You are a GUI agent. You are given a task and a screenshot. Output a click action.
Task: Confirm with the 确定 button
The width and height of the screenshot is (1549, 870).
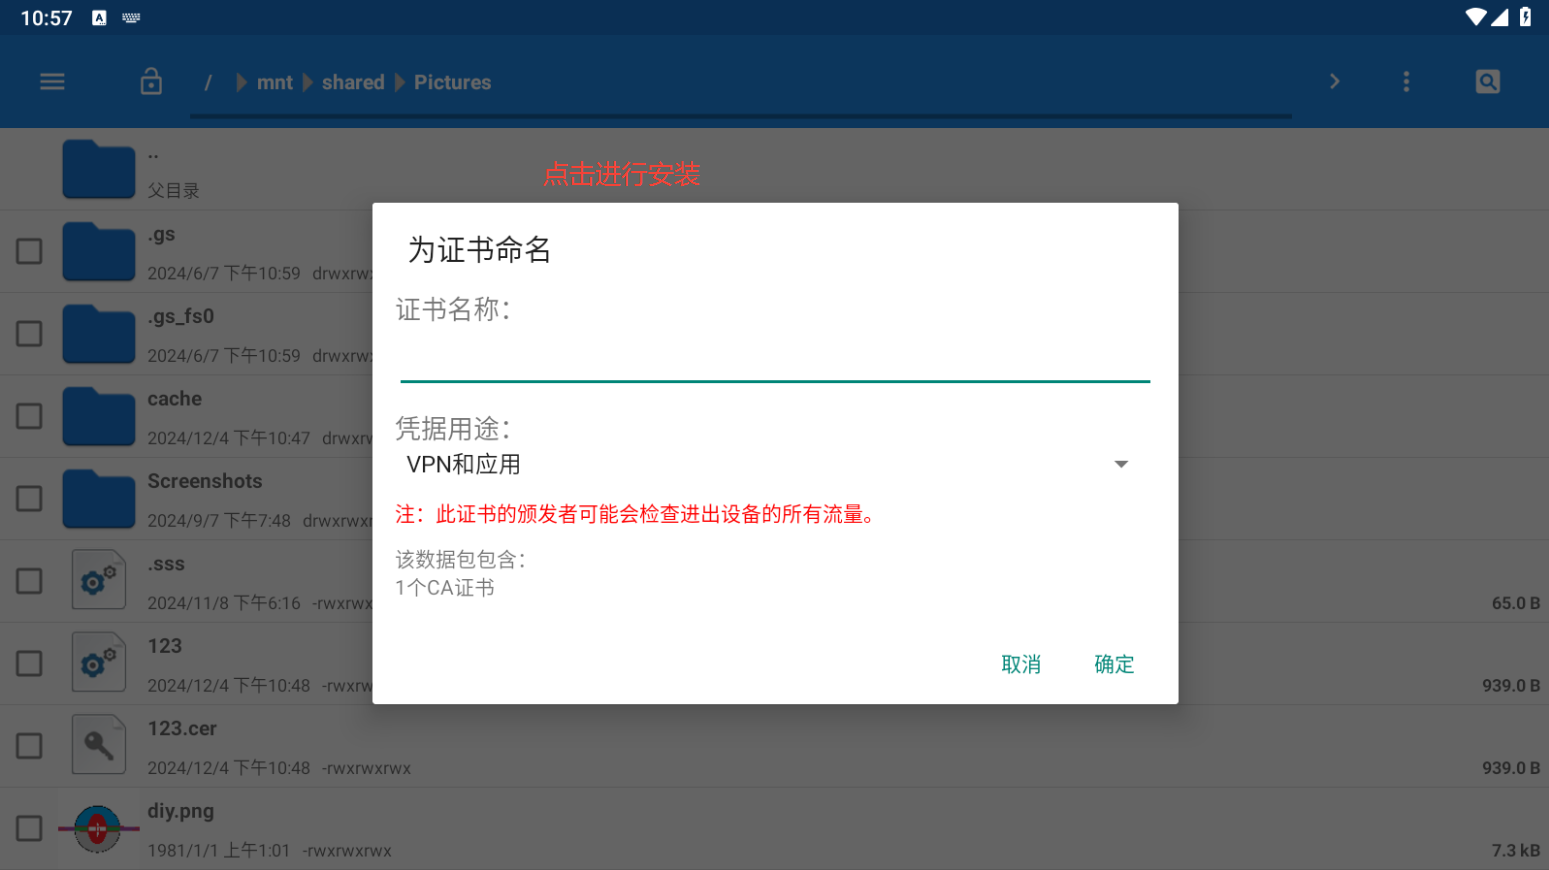(1114, 664)
